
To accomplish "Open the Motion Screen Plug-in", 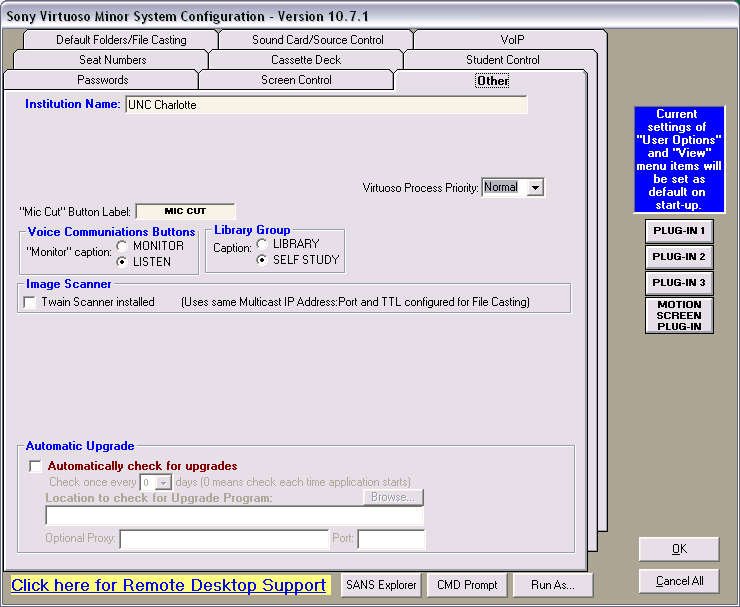I will tap(679, 315).
